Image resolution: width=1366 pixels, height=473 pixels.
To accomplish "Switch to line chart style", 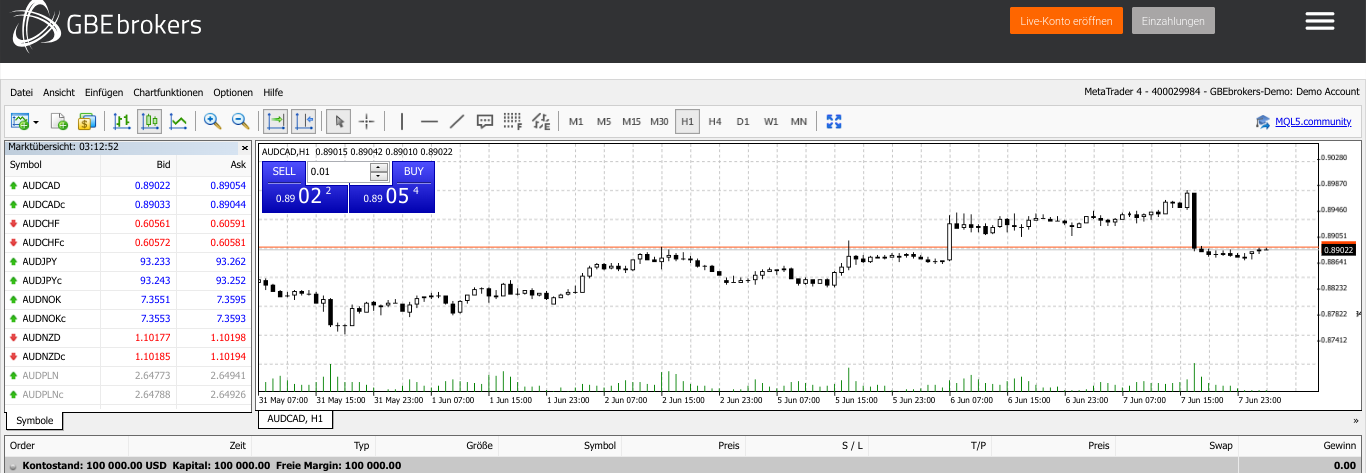I will pos(178,121).
